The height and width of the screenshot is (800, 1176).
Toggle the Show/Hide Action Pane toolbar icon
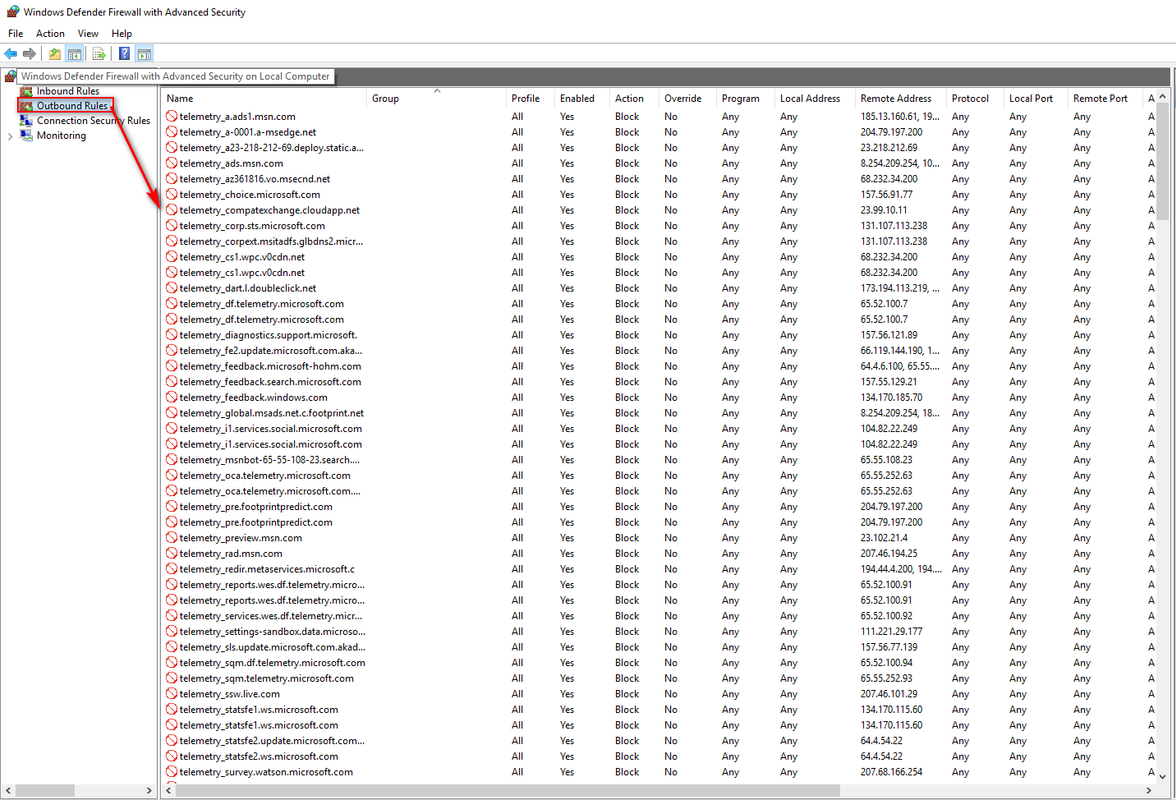pos(144,54)
